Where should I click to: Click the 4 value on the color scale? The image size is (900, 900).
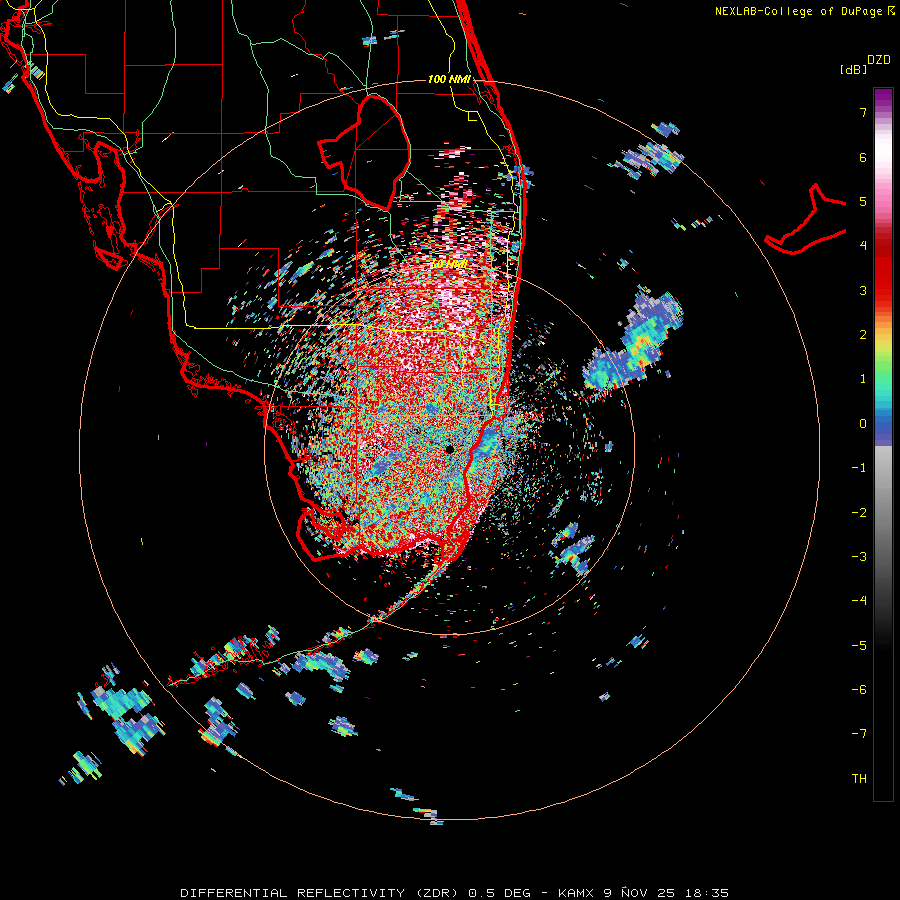pos(863,246)
